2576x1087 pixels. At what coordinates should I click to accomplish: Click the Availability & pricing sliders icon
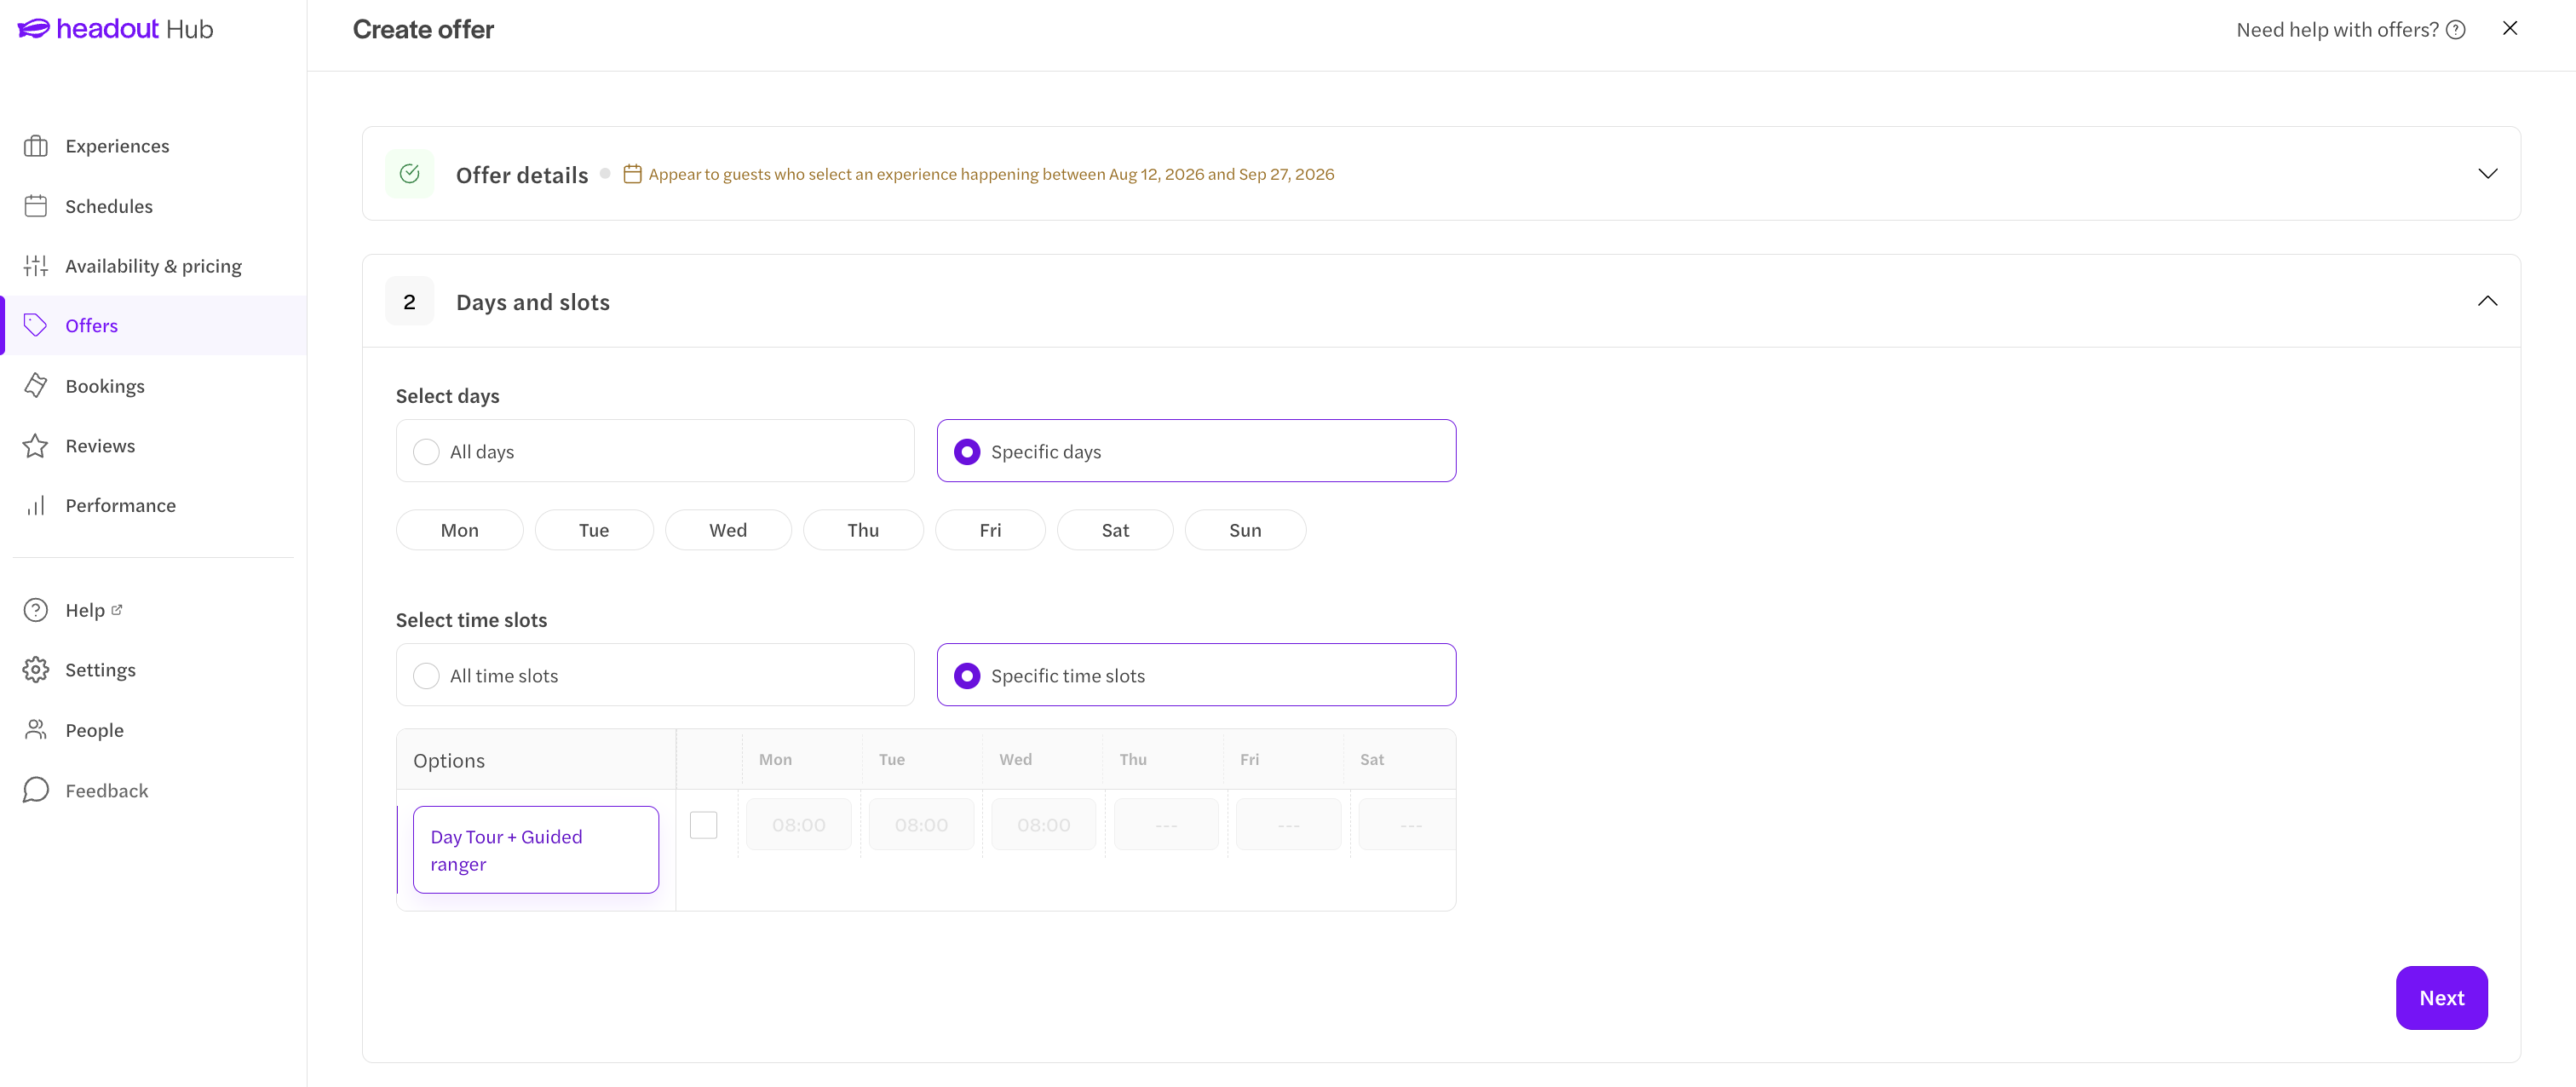pyautogui.click(x=36, y=266)
